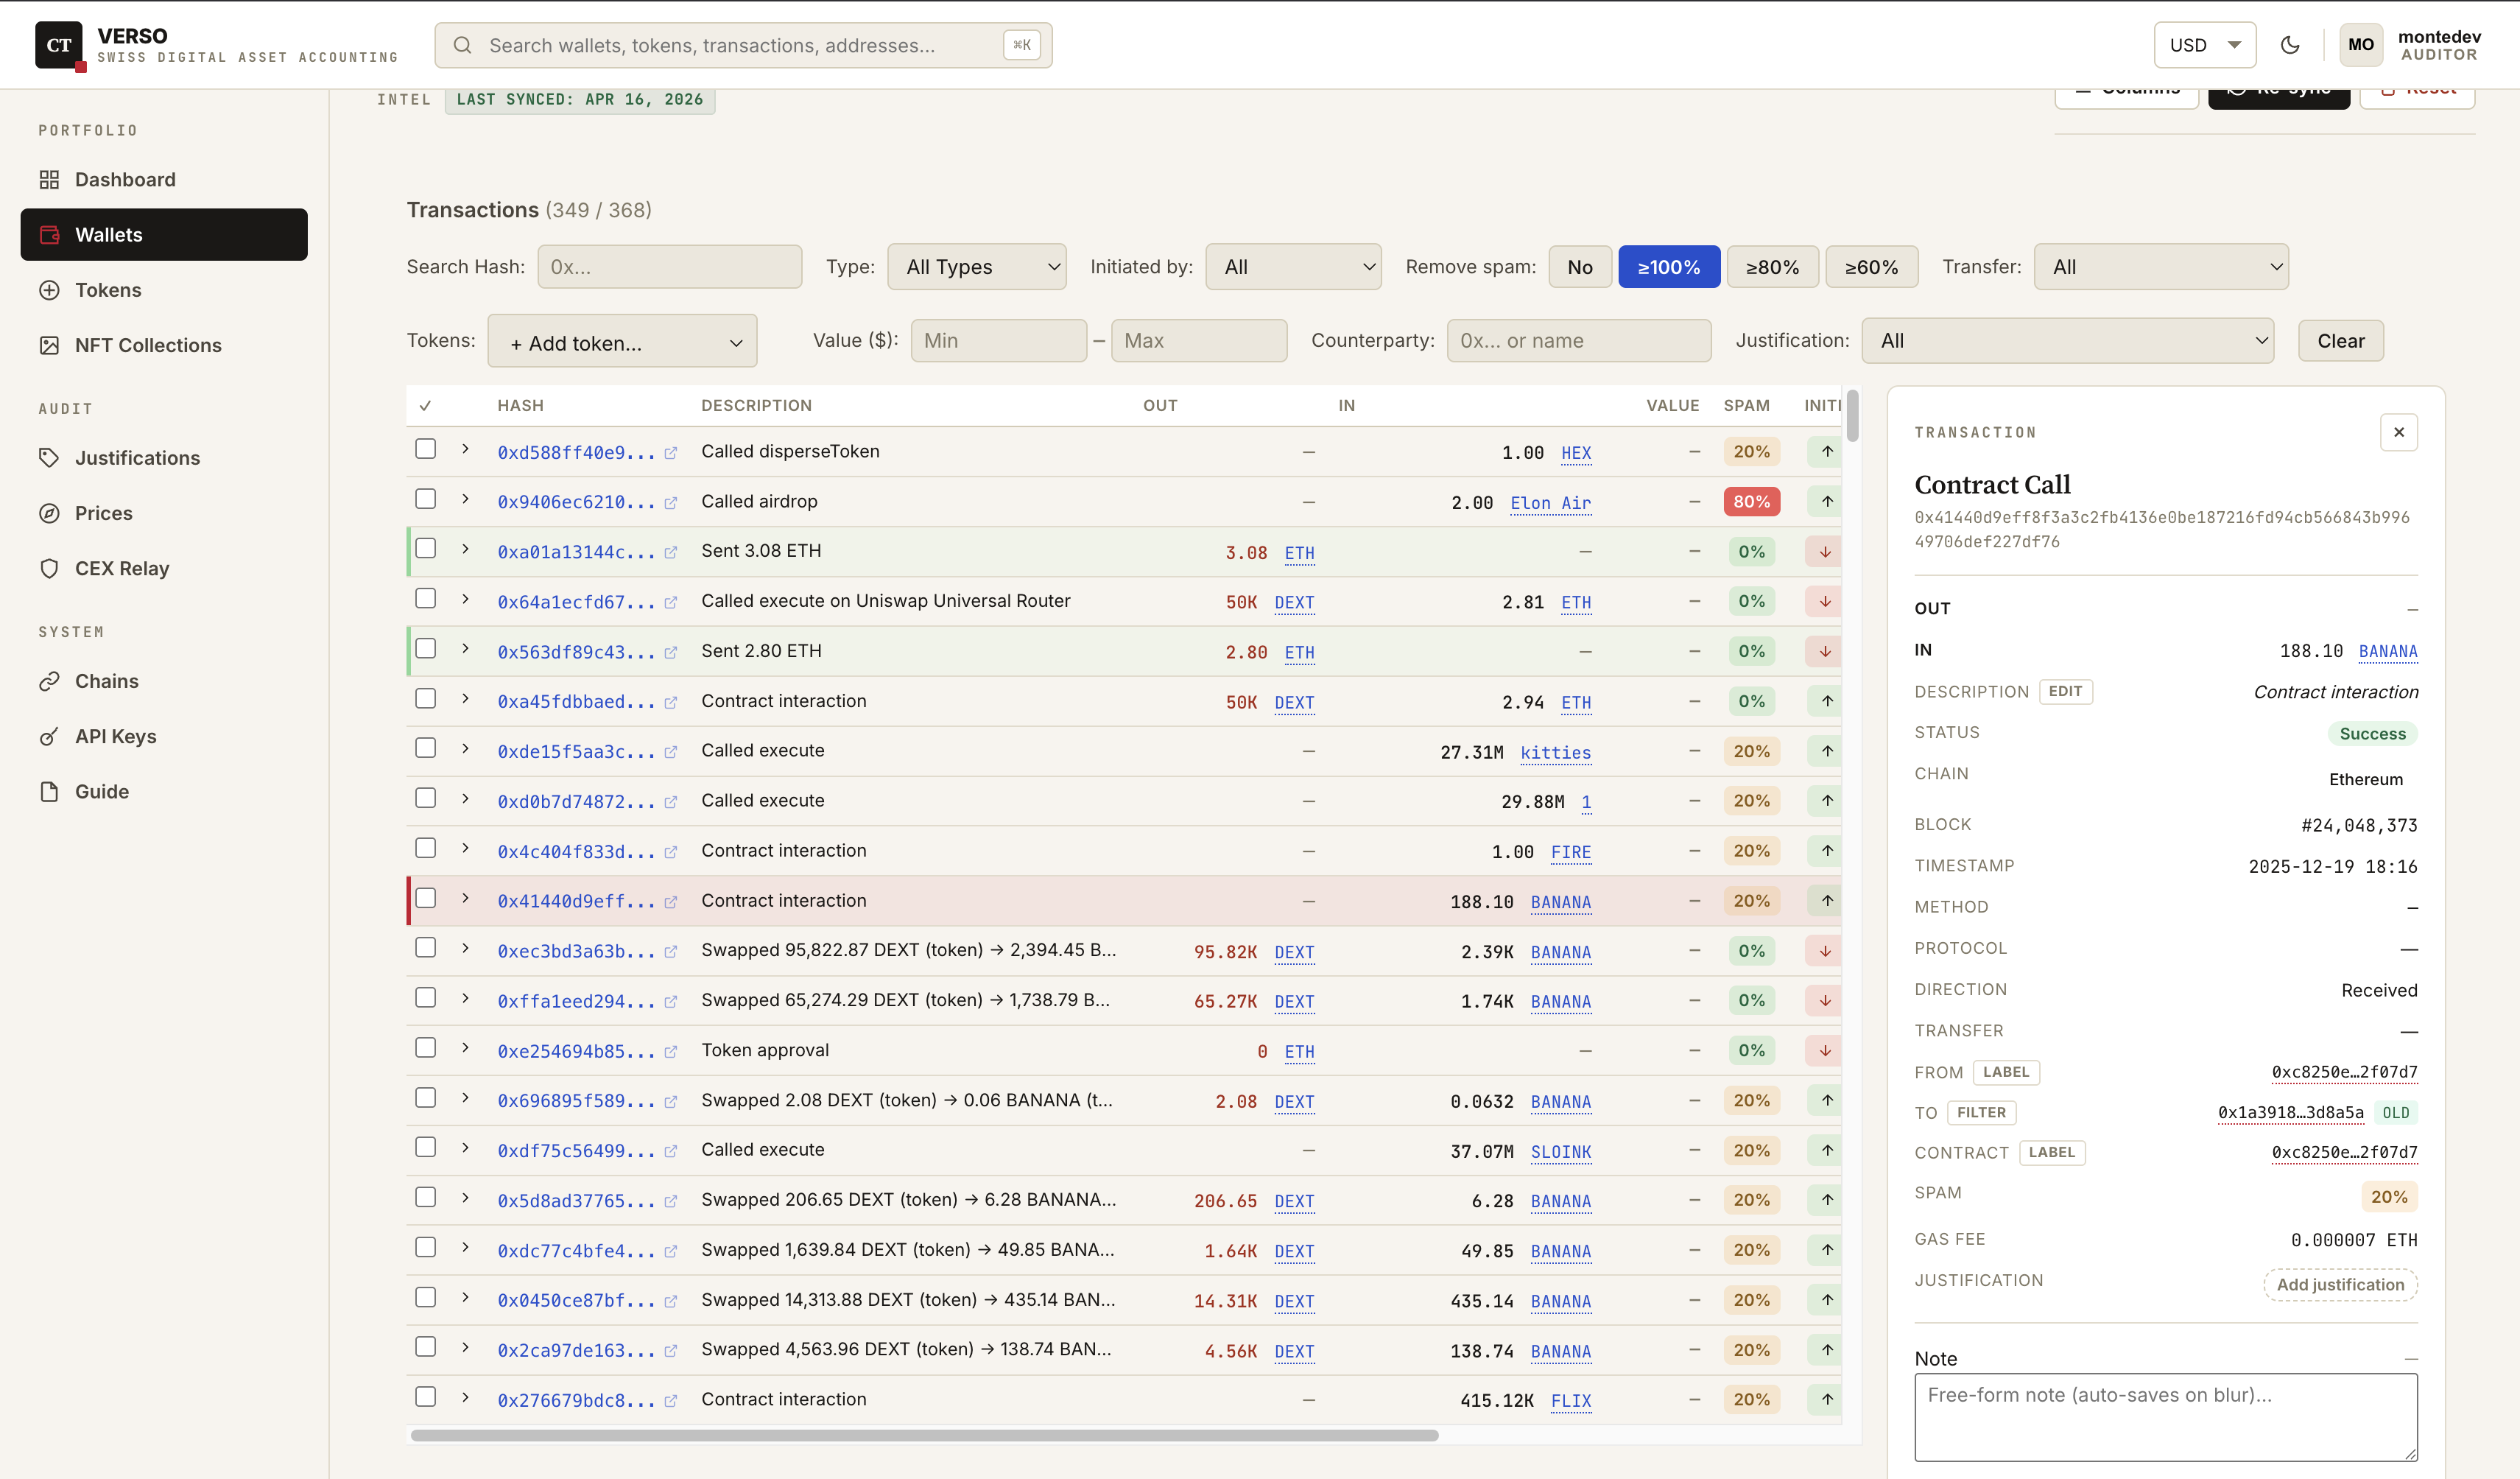Open the Add token dropdown

point(622,342)
